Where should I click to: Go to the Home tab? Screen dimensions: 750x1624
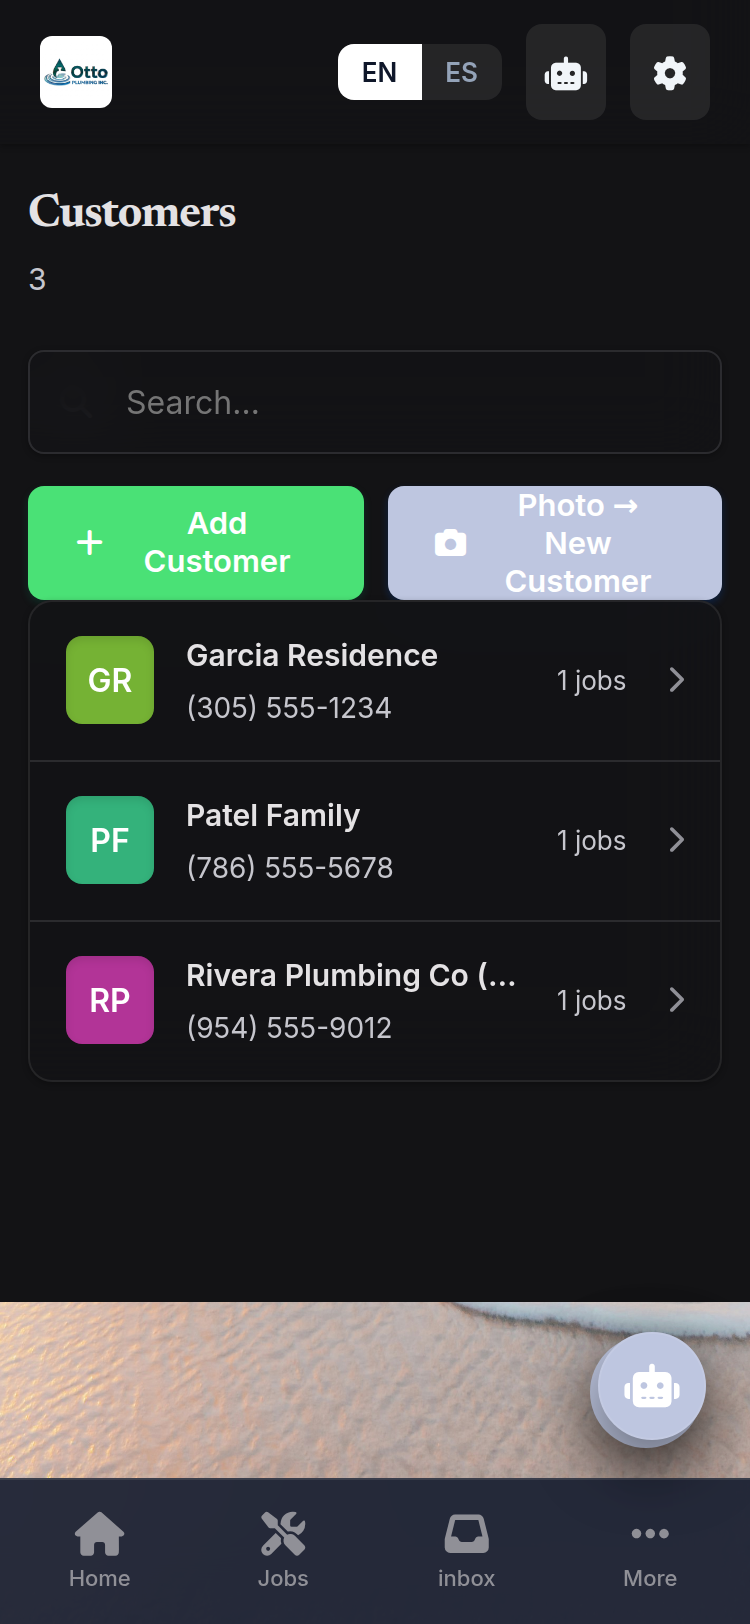[100, 1550]
